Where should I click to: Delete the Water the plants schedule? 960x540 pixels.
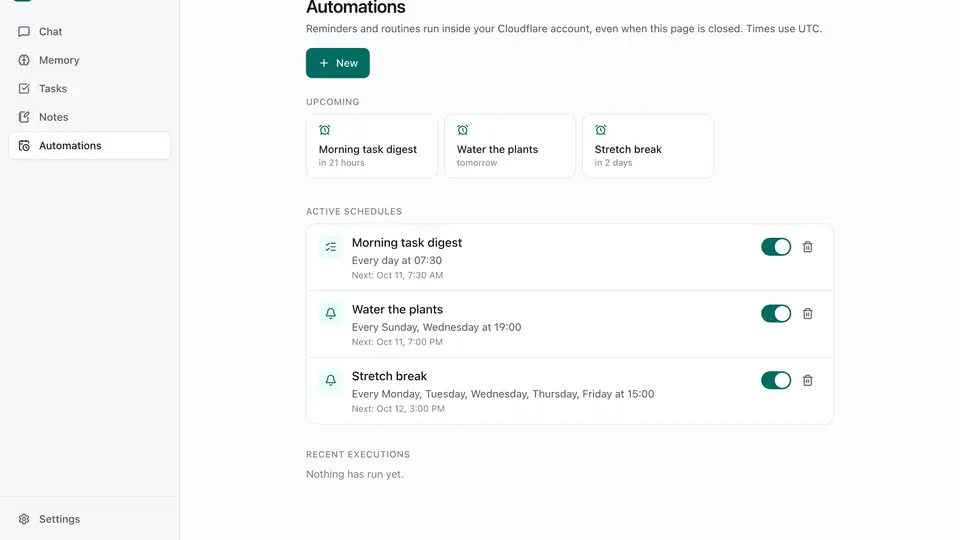pyautogui.click(x=808, y=313)
